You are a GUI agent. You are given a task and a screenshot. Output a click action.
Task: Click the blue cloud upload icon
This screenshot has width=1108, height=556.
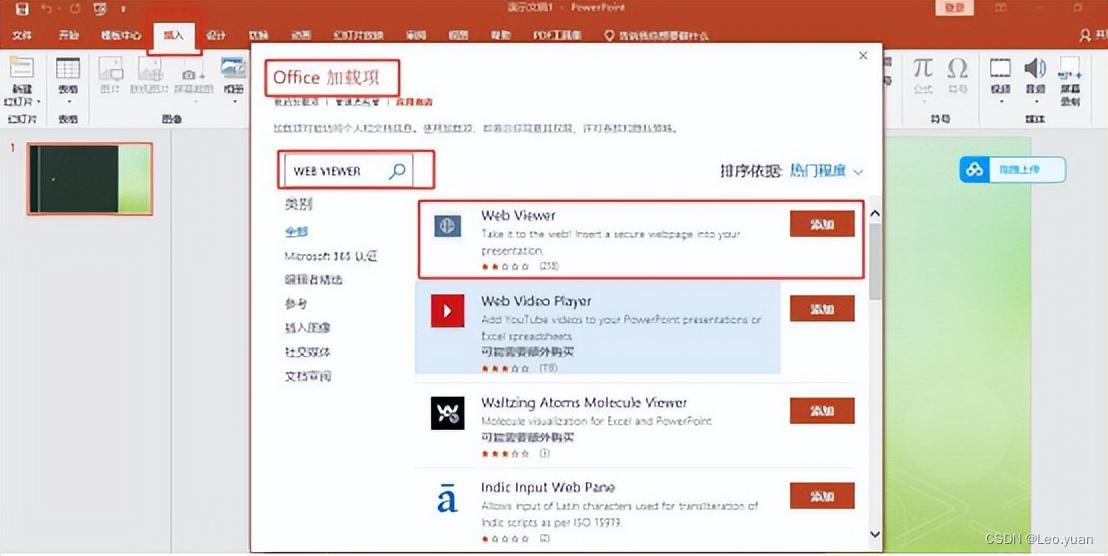click(975, 170)
